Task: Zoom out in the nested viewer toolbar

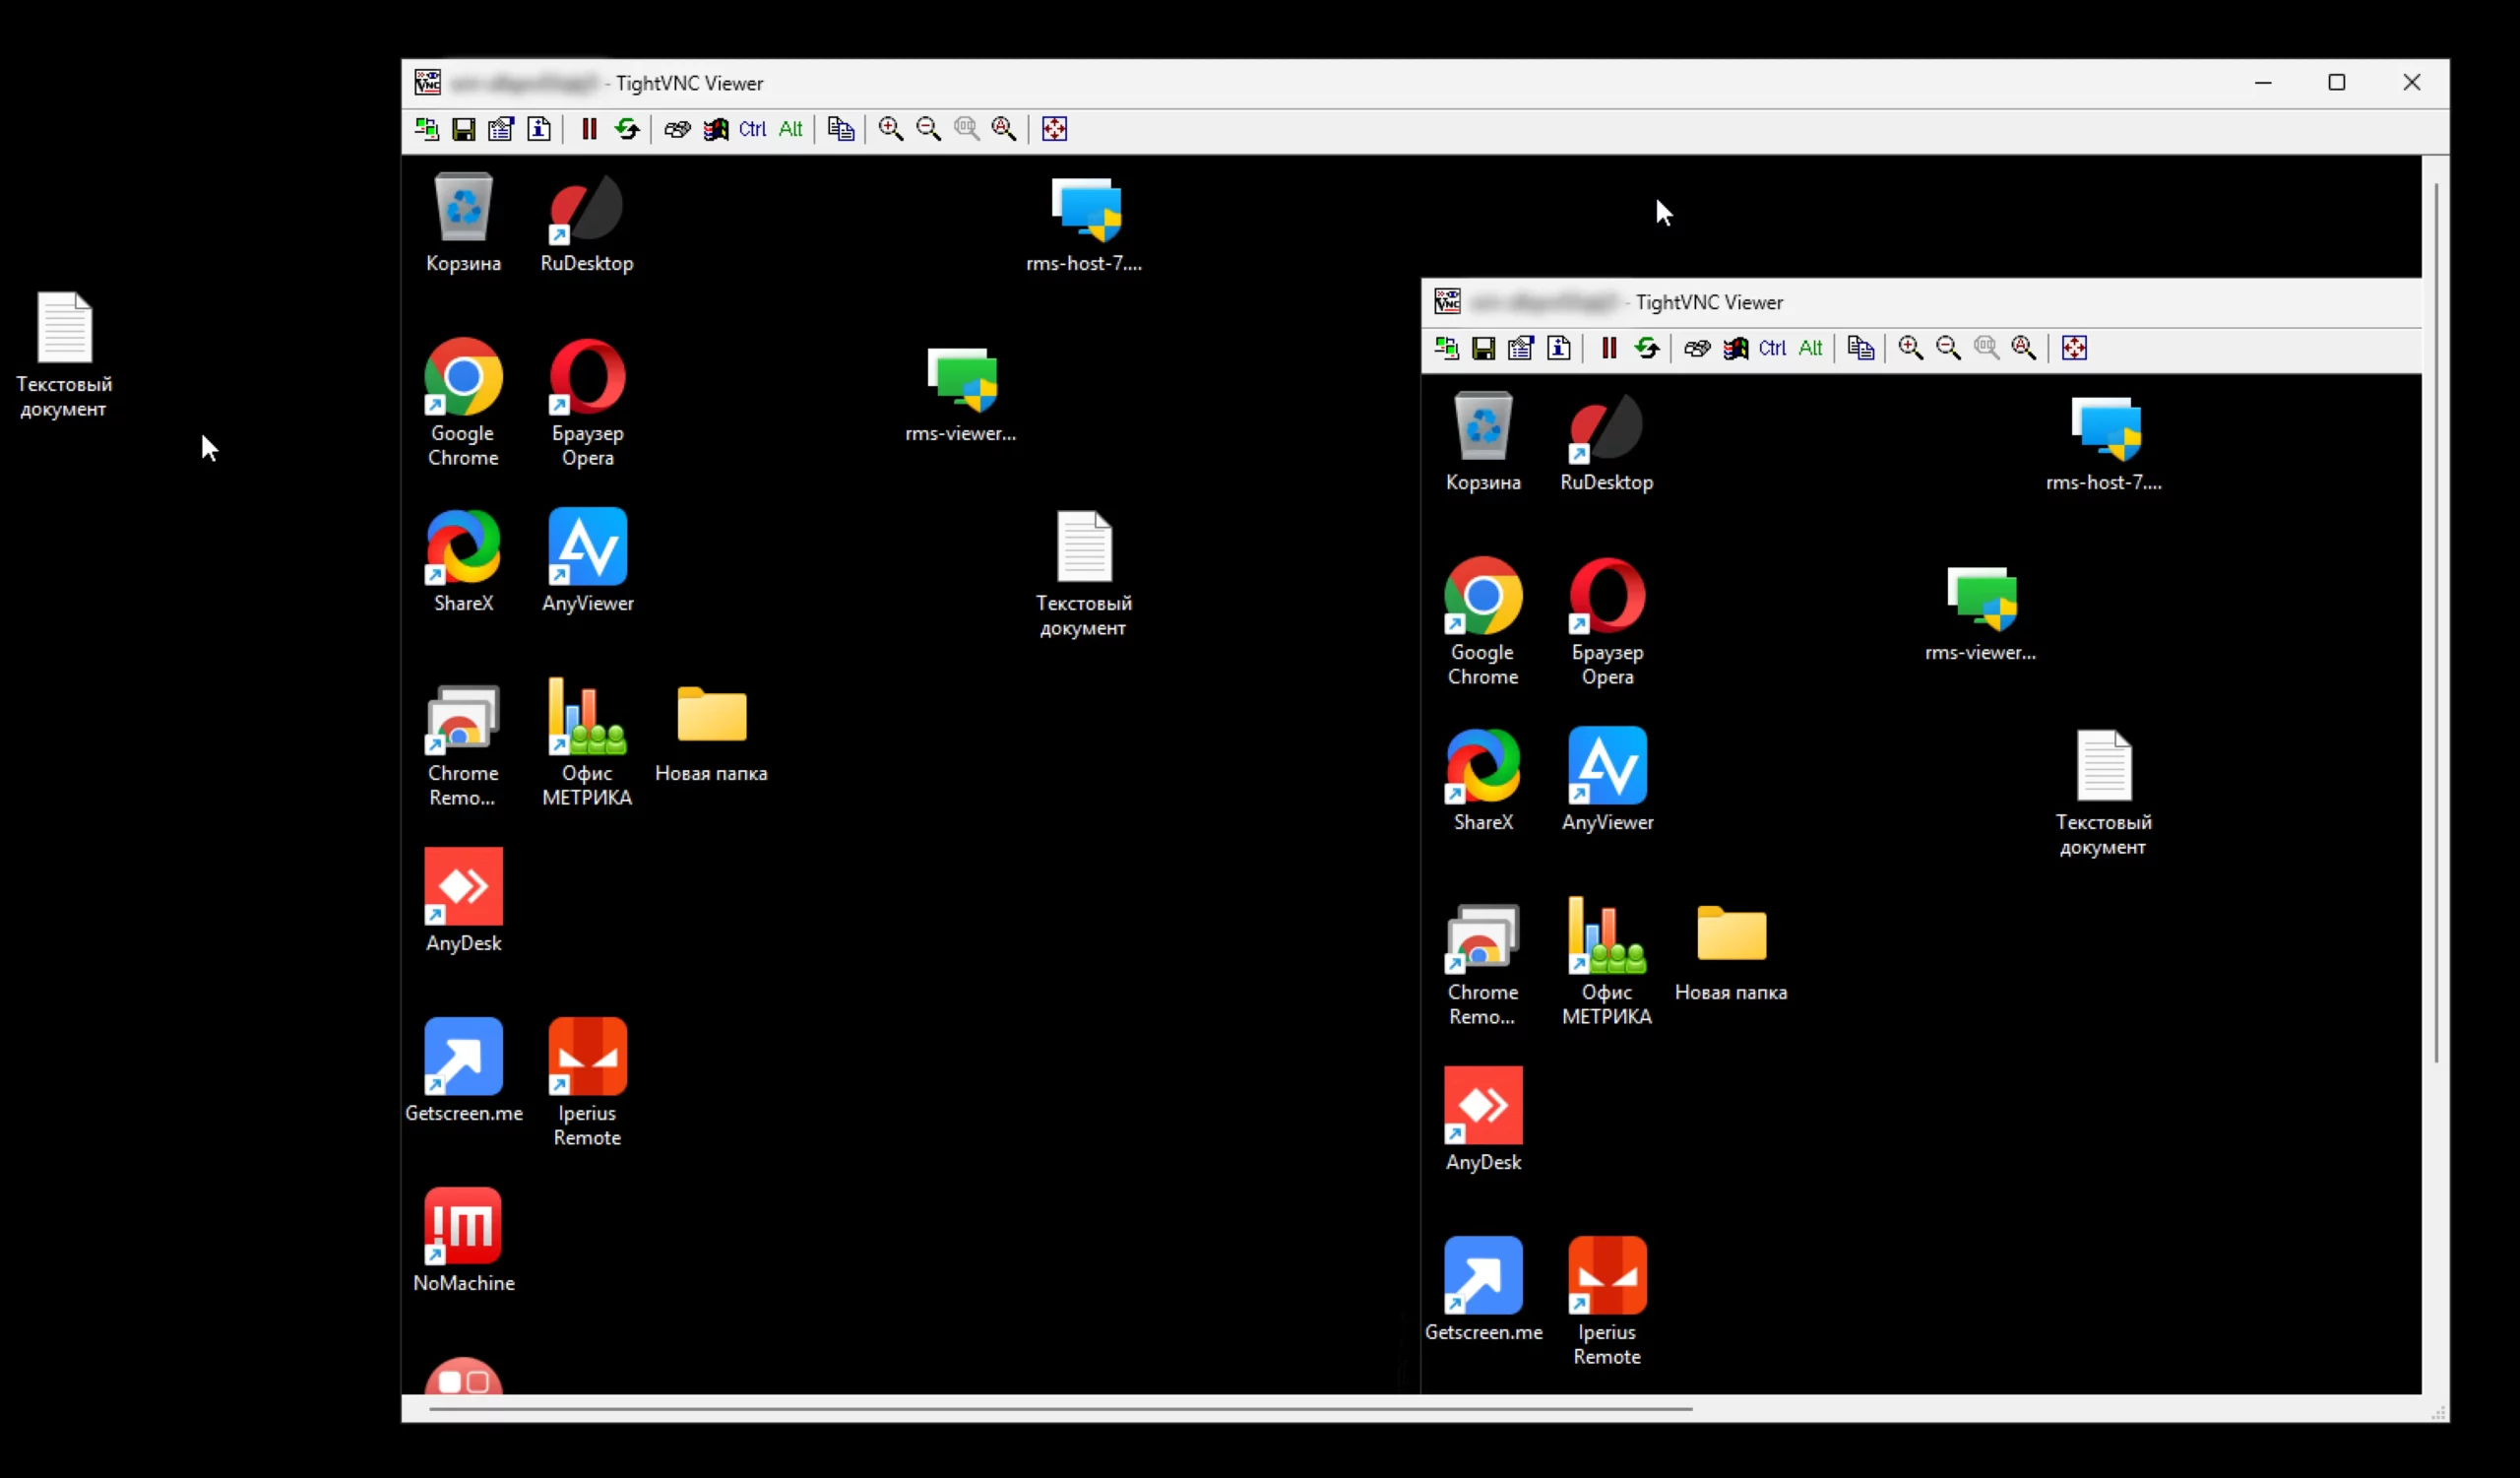Action: pos(1948,348)
